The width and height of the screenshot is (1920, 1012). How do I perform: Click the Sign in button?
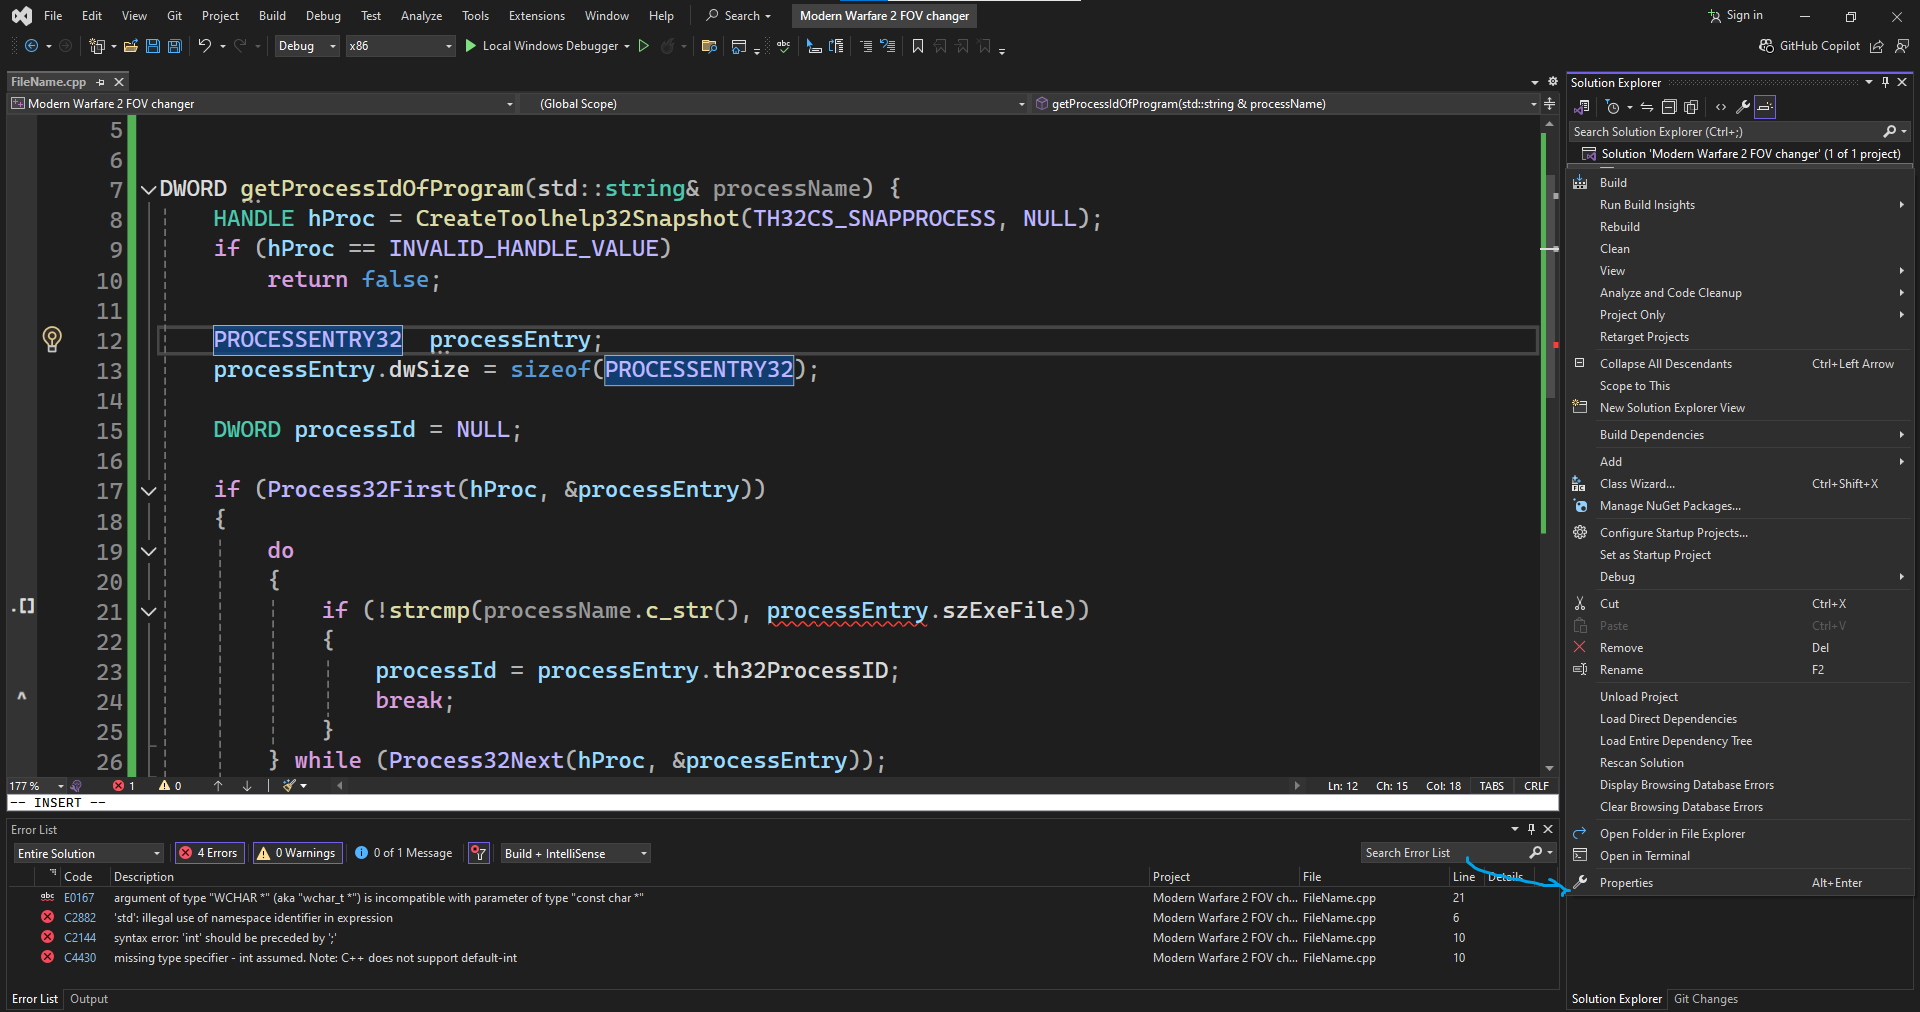coord(1735,16)
